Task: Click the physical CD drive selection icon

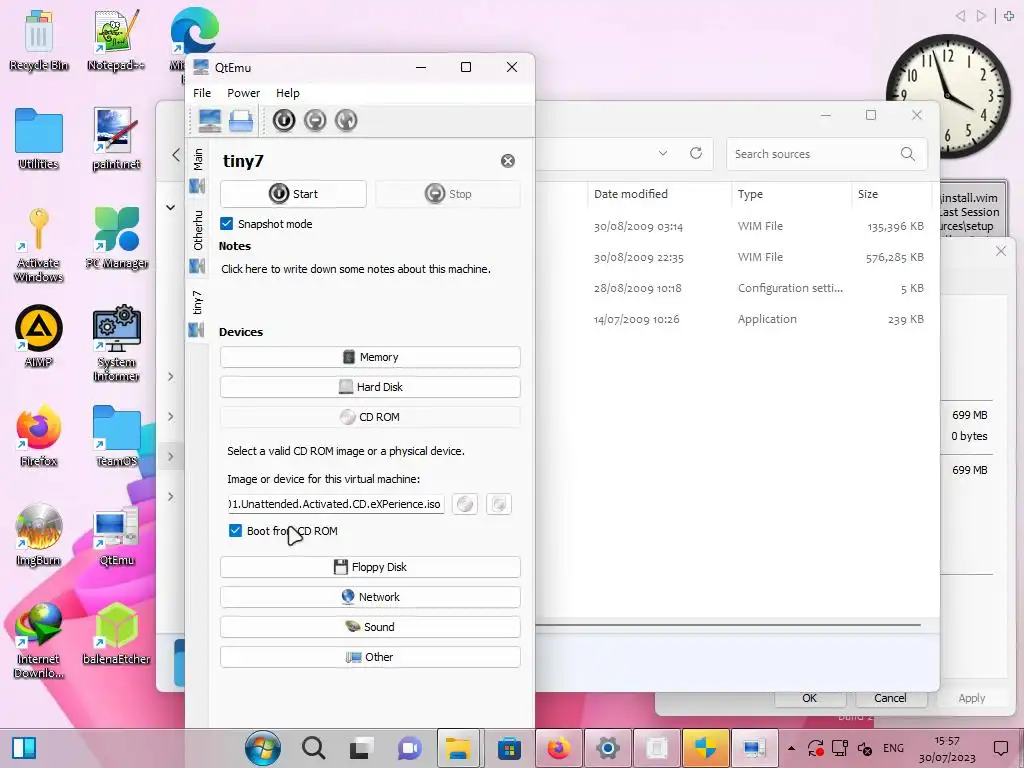Action: [499, 504]
